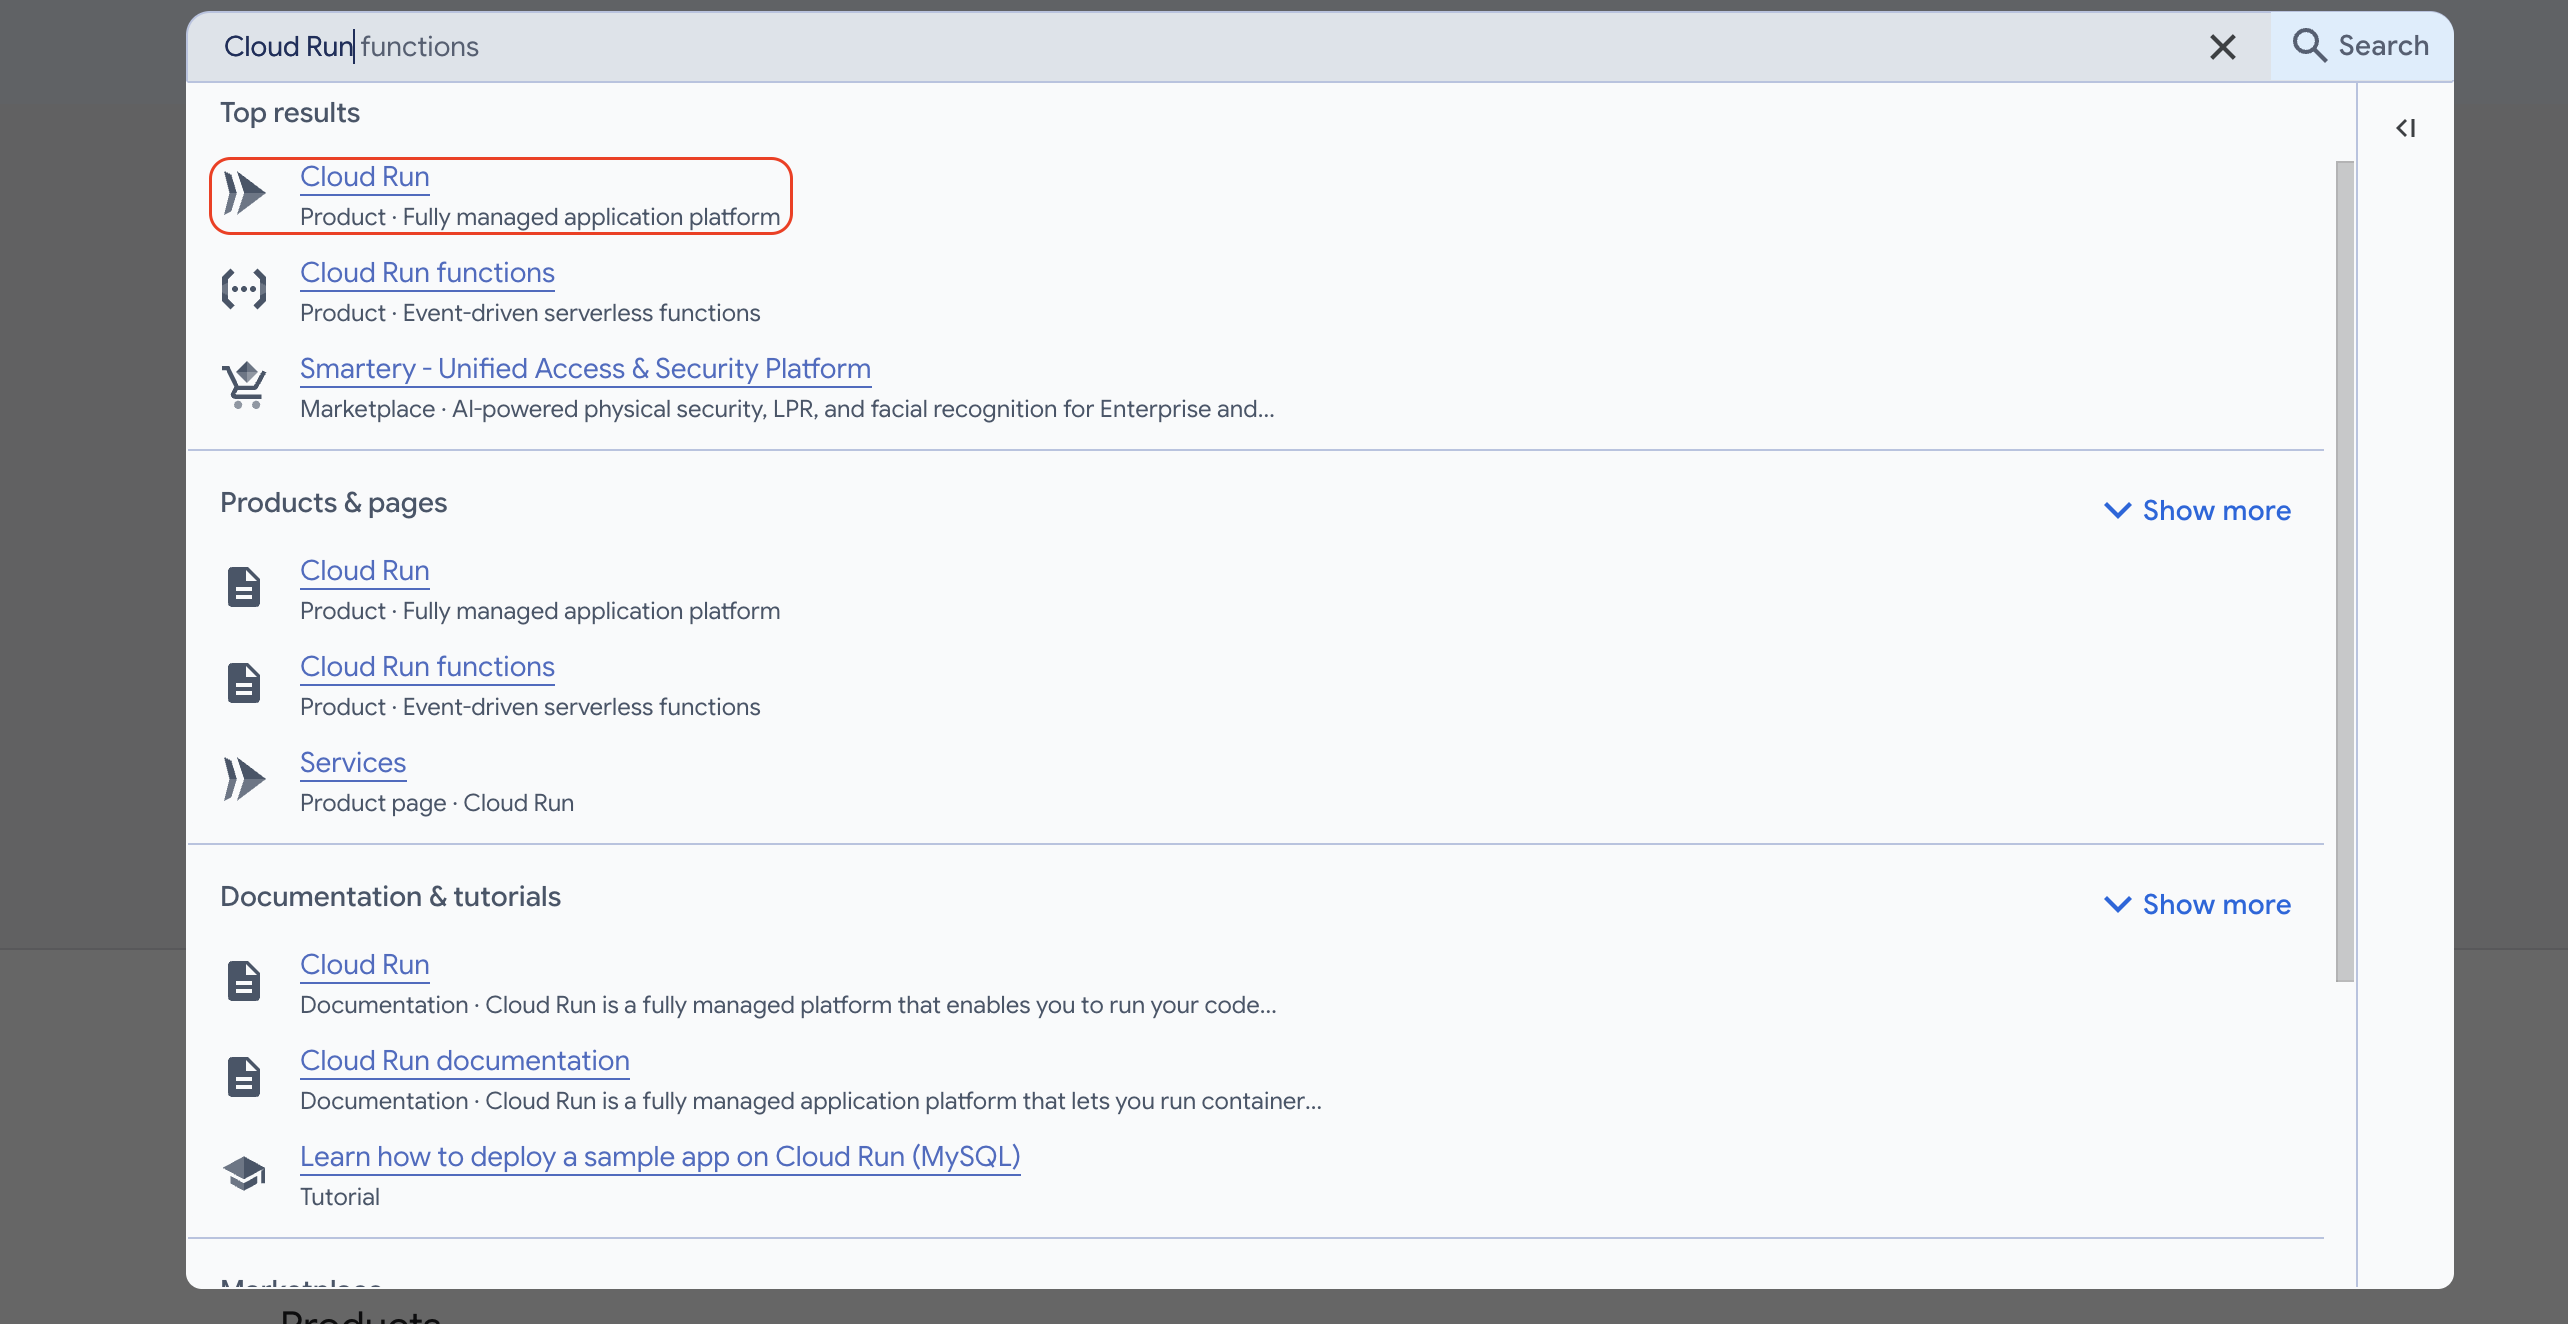The width and height of the screenshot is (2568, 1324).
Task: Click the Cloud Run functions bracket icon in Top results
Action: pos(244,289)
